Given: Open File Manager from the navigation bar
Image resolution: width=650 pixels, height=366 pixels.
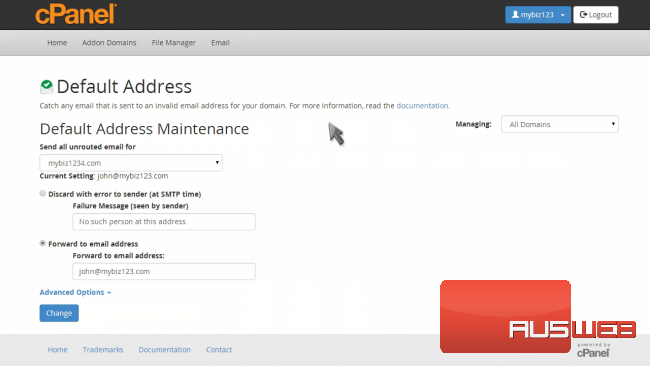Looking at the screenshot, I should point(173,43).
